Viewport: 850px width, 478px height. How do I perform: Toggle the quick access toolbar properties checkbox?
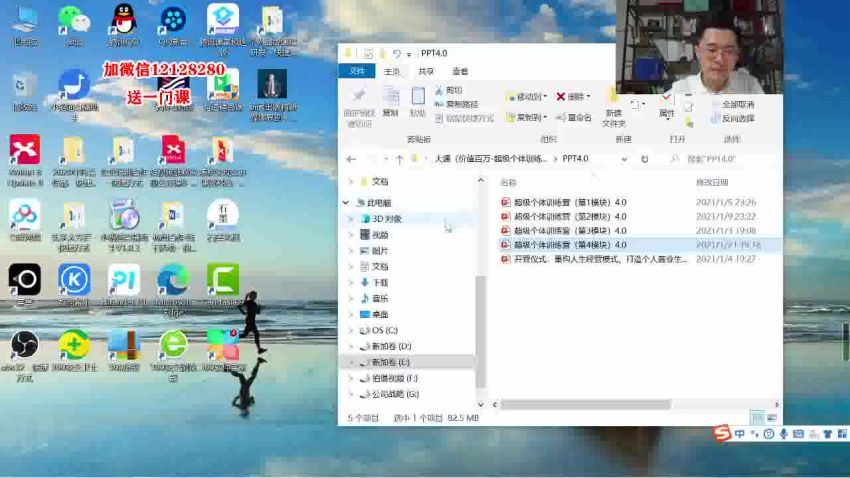[x=369, y=53]
